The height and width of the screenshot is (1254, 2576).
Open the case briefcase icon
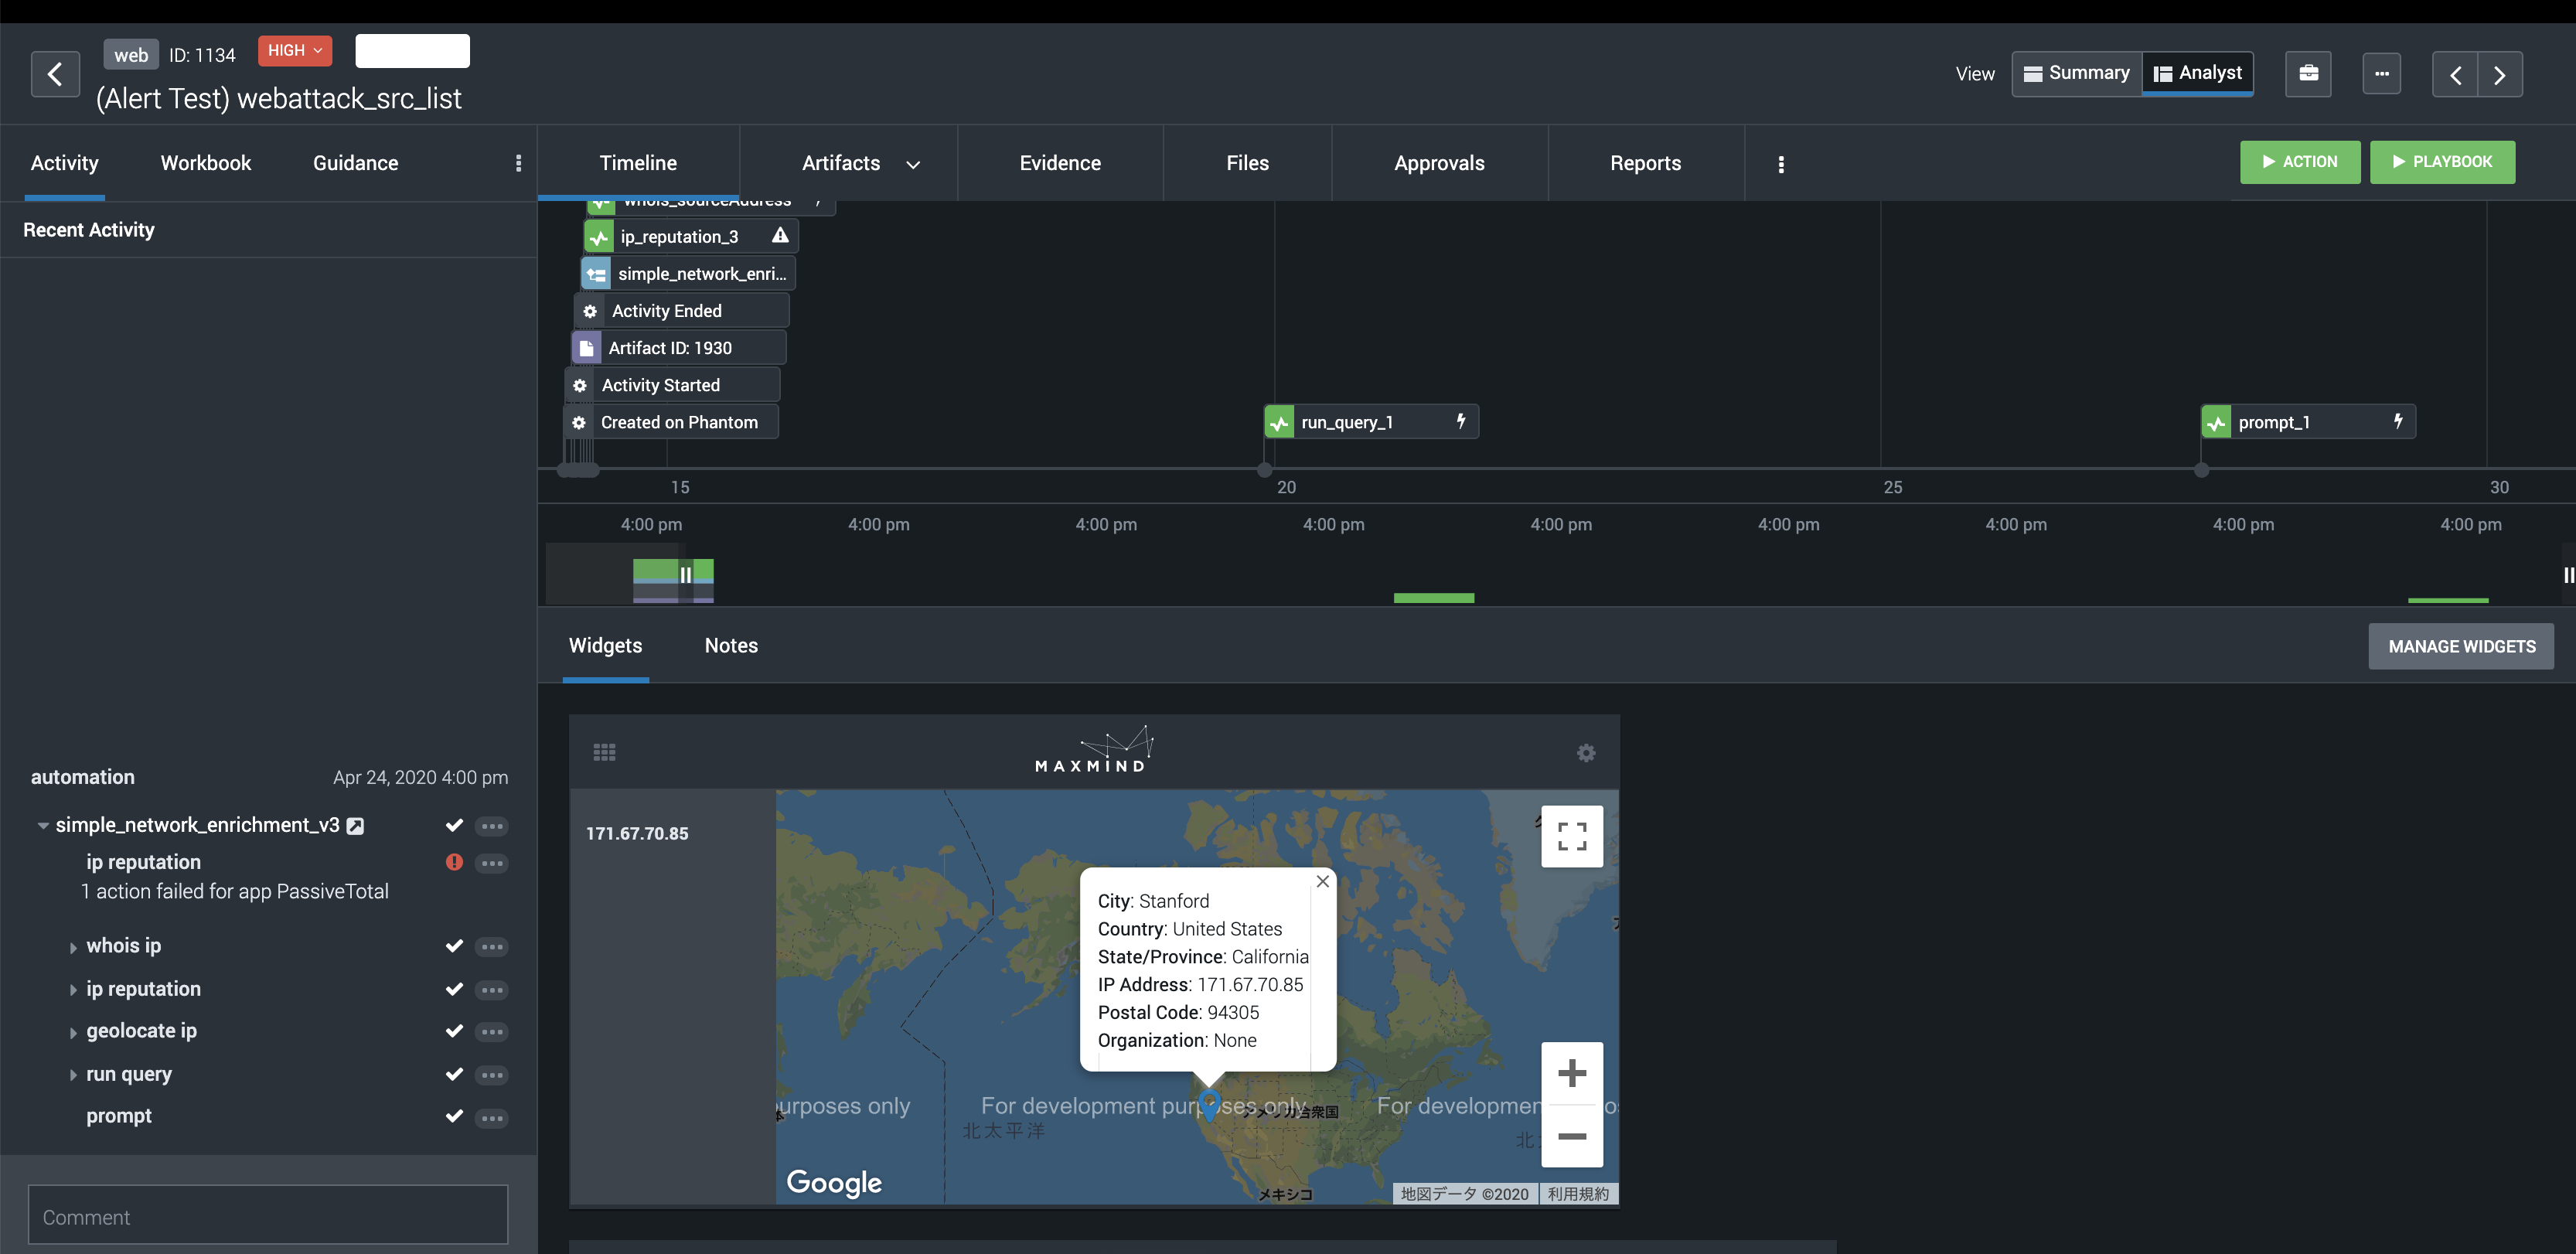2308,74
